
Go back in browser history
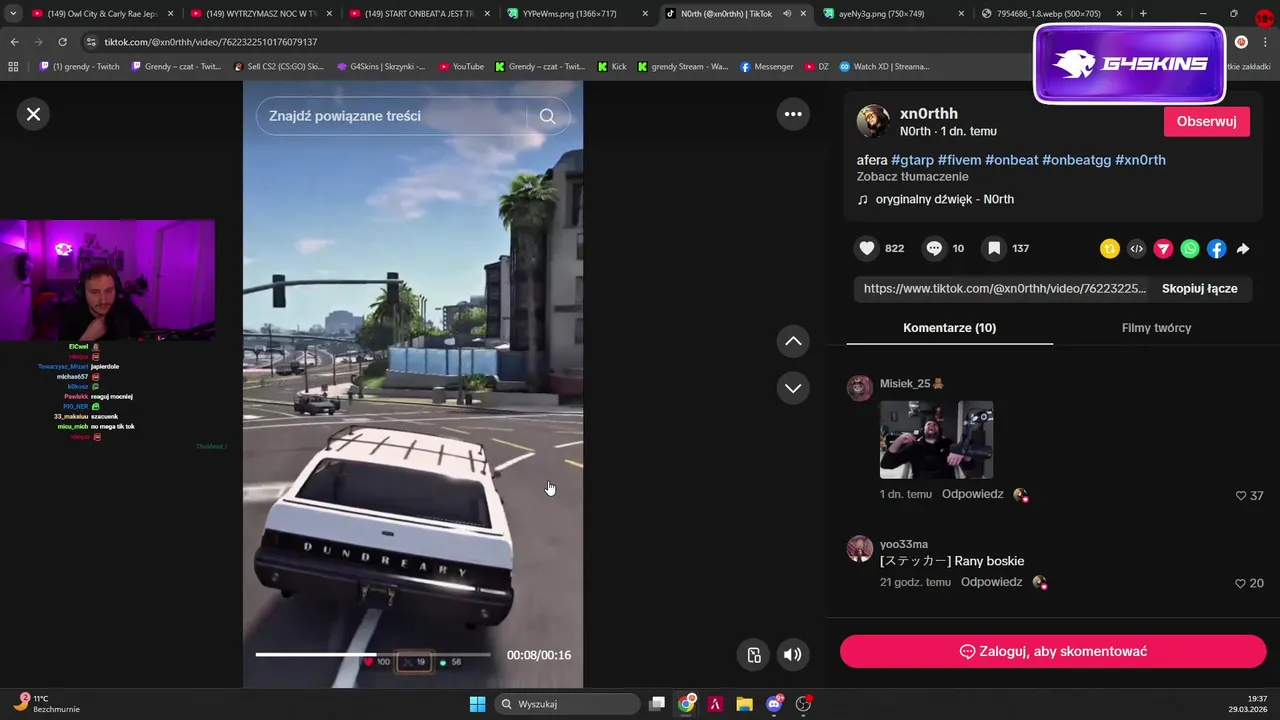pyautogui.click(x=14, y=42)
